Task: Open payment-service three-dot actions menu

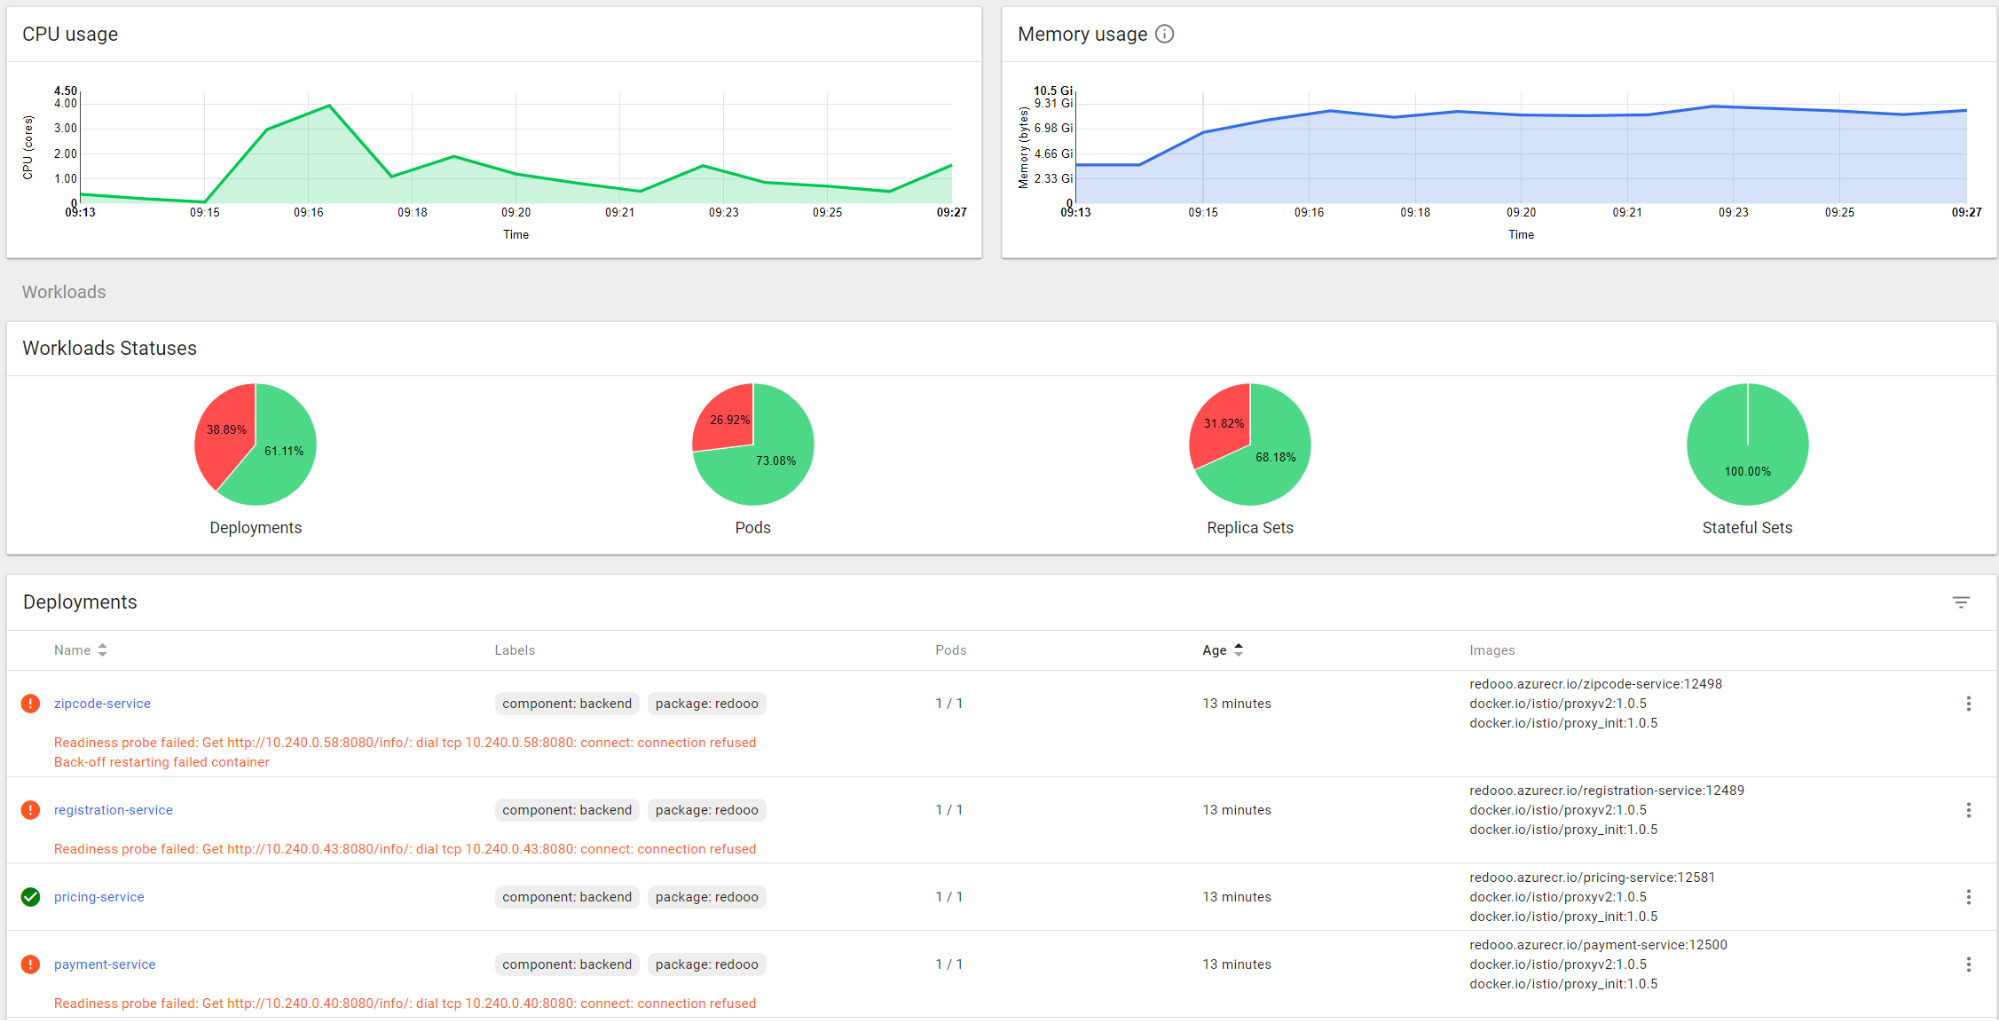Action: point(1968,964)
